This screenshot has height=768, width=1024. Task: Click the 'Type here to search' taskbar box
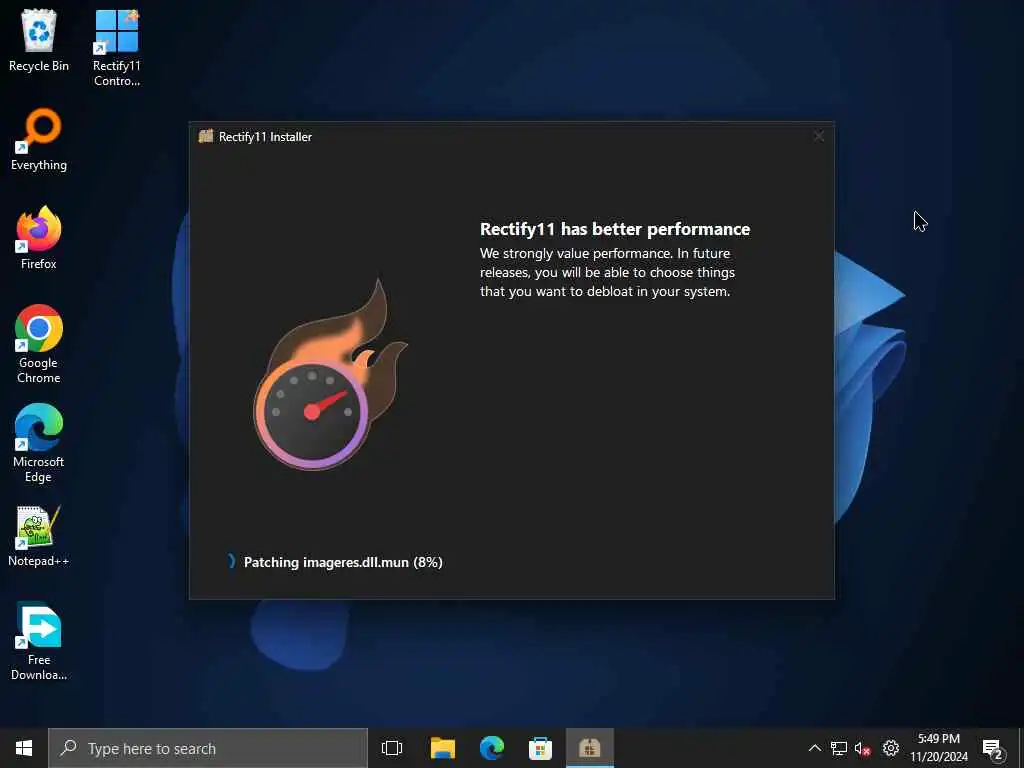point(208,748)
